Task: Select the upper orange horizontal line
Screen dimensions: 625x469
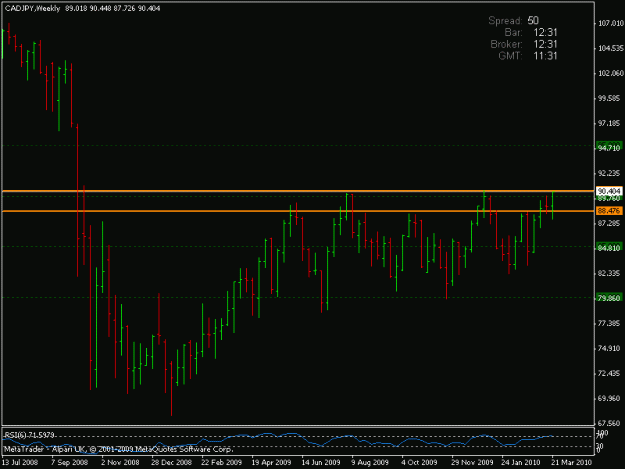Action: tap(298, 192)
